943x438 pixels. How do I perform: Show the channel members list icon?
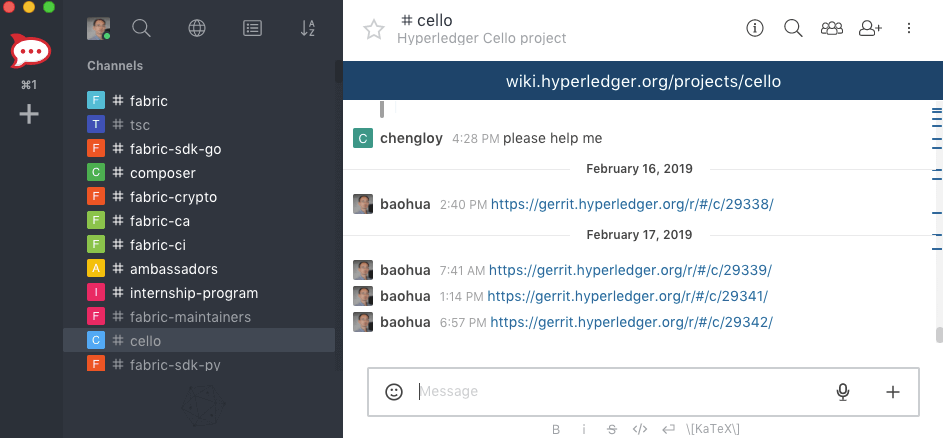point(832,28)
